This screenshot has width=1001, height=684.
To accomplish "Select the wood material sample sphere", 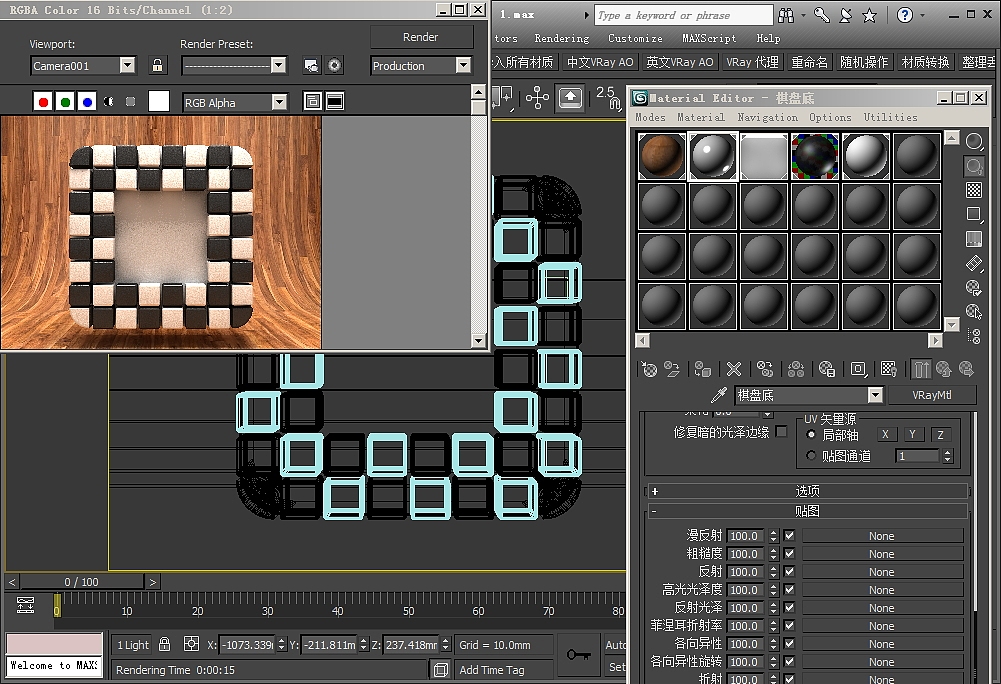I will pyautogui.click(x=661, y=156).
